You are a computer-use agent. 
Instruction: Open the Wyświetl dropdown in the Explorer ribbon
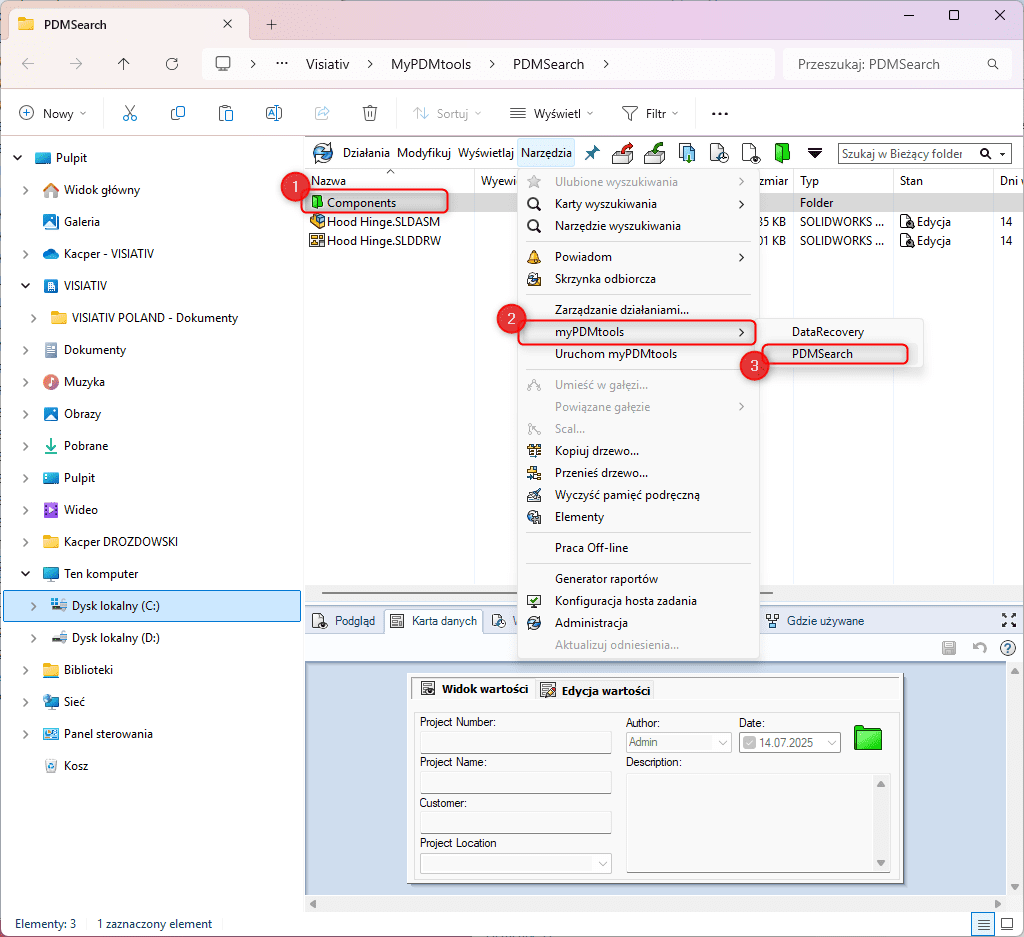[x=551, y=113]
